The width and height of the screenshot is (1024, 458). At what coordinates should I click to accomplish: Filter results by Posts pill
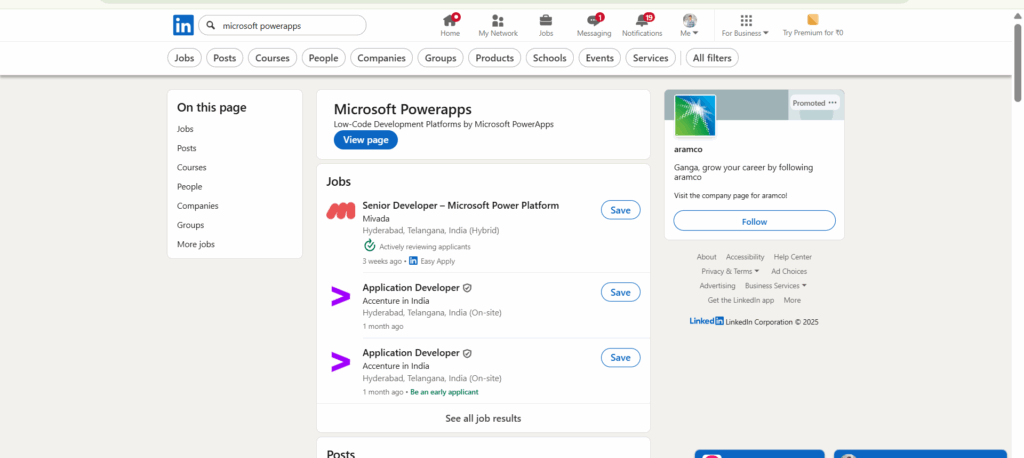click(x=225, y=58)
